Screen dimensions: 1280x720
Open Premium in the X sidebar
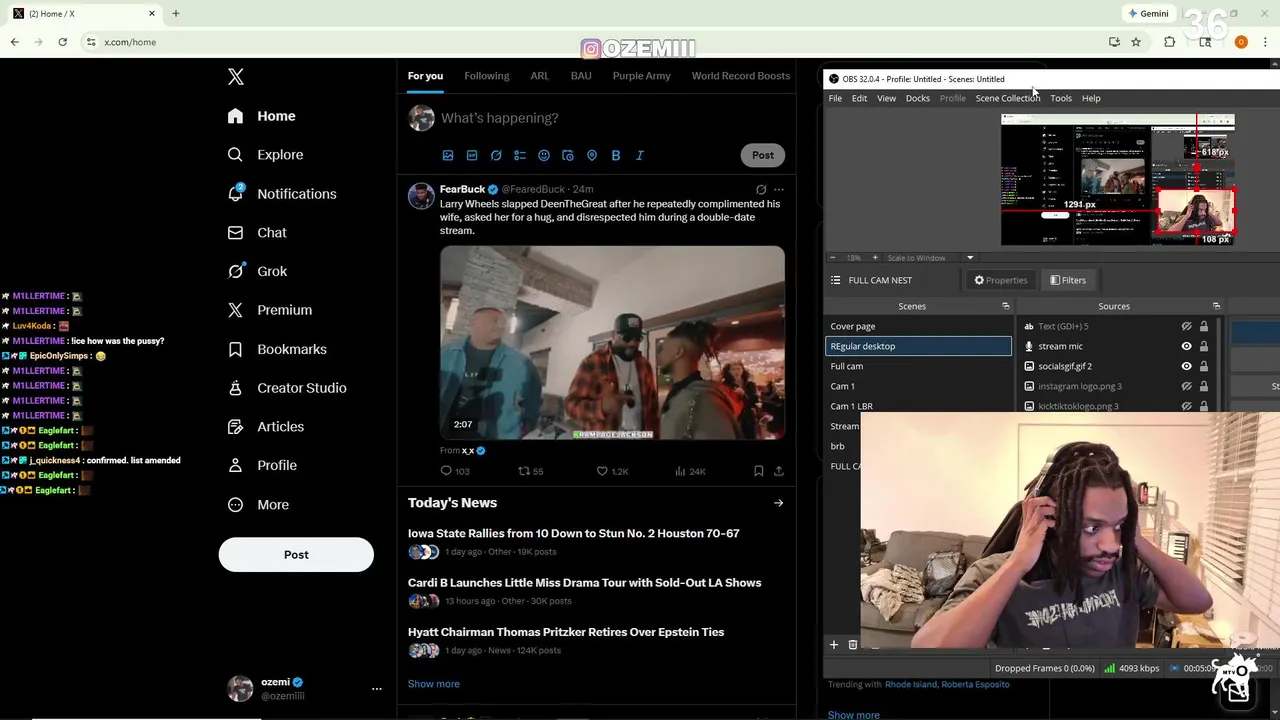pyautogui.click(x=270, y=310)
